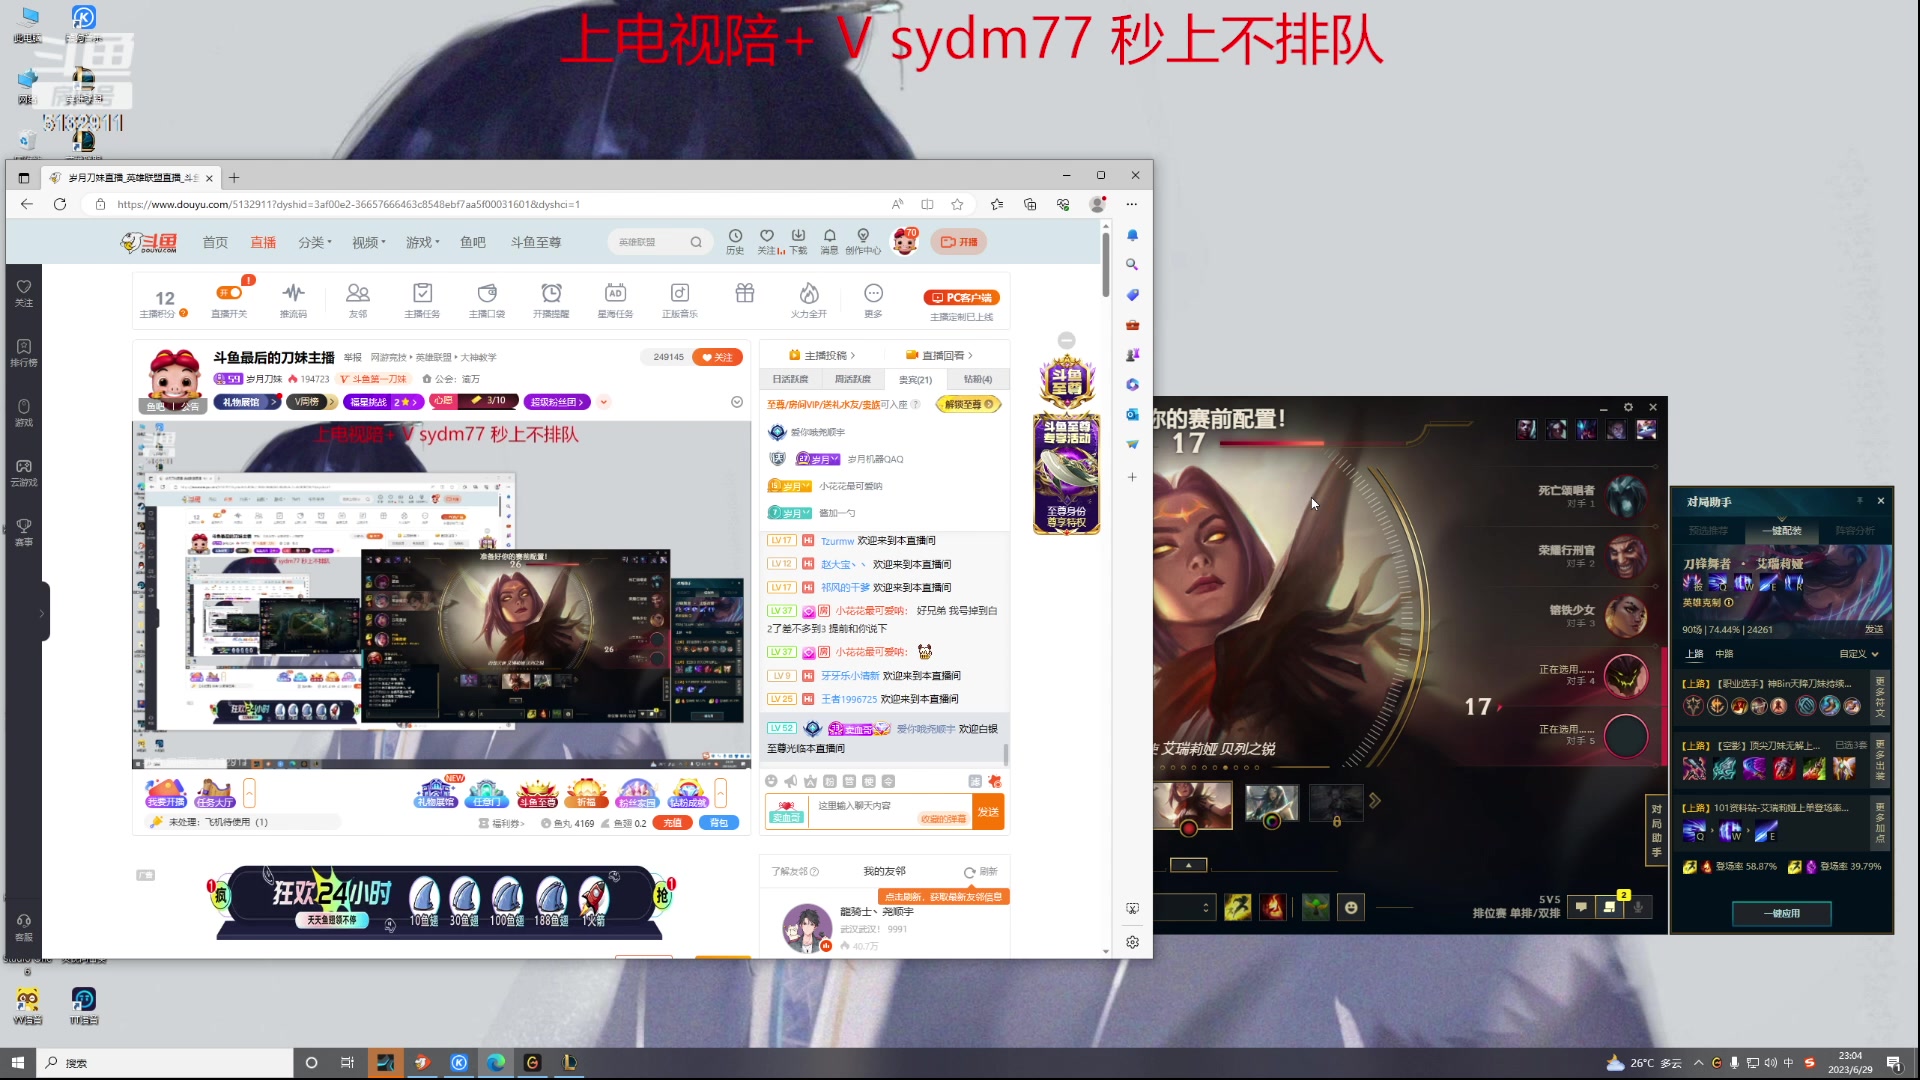Mute the chat speaker icon

[791, 781]
